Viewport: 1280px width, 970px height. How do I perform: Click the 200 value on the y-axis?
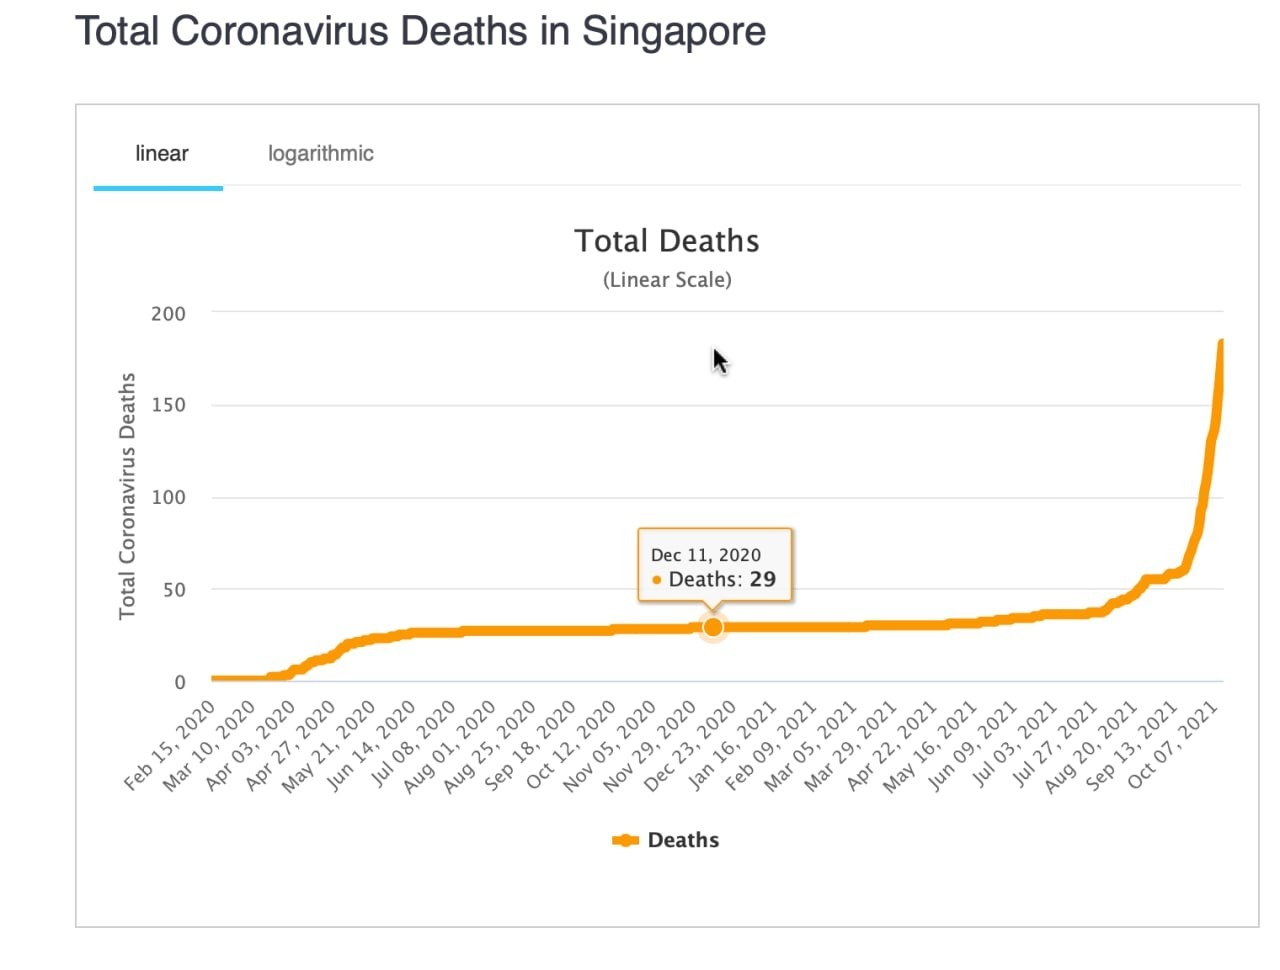pyautogui.click(x=168, y=313)
